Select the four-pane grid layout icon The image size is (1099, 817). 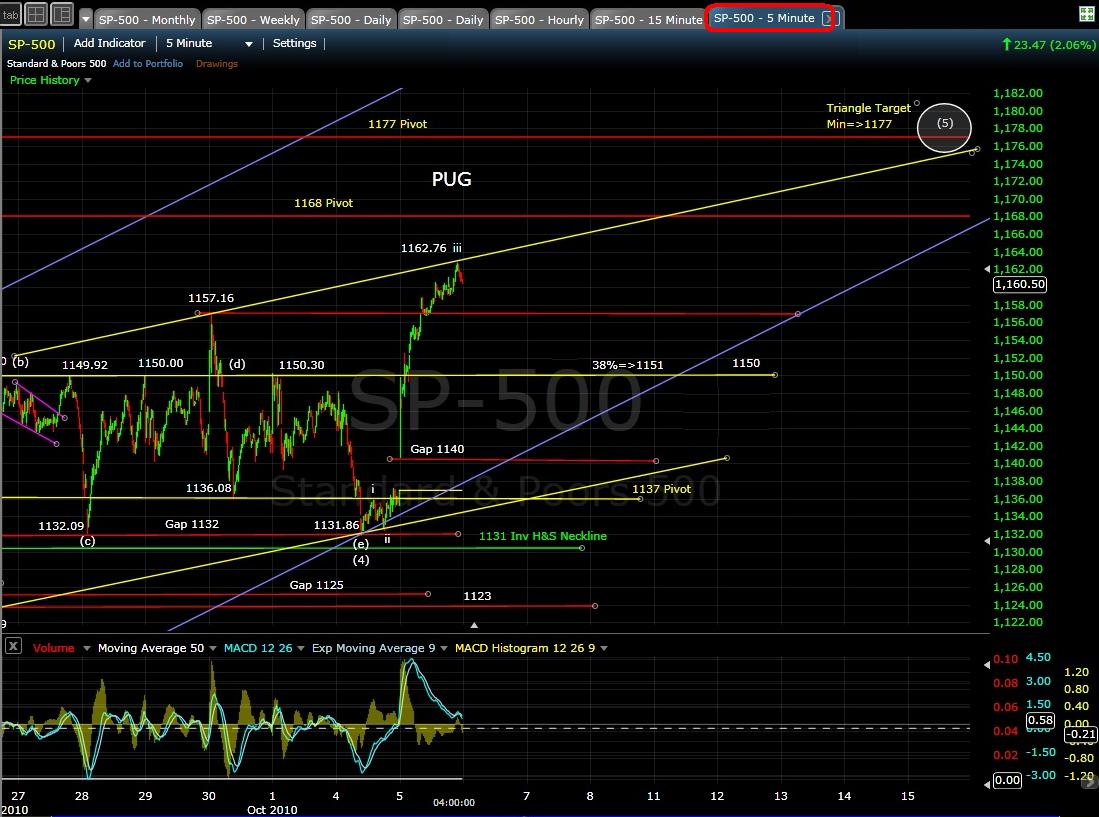36,15
